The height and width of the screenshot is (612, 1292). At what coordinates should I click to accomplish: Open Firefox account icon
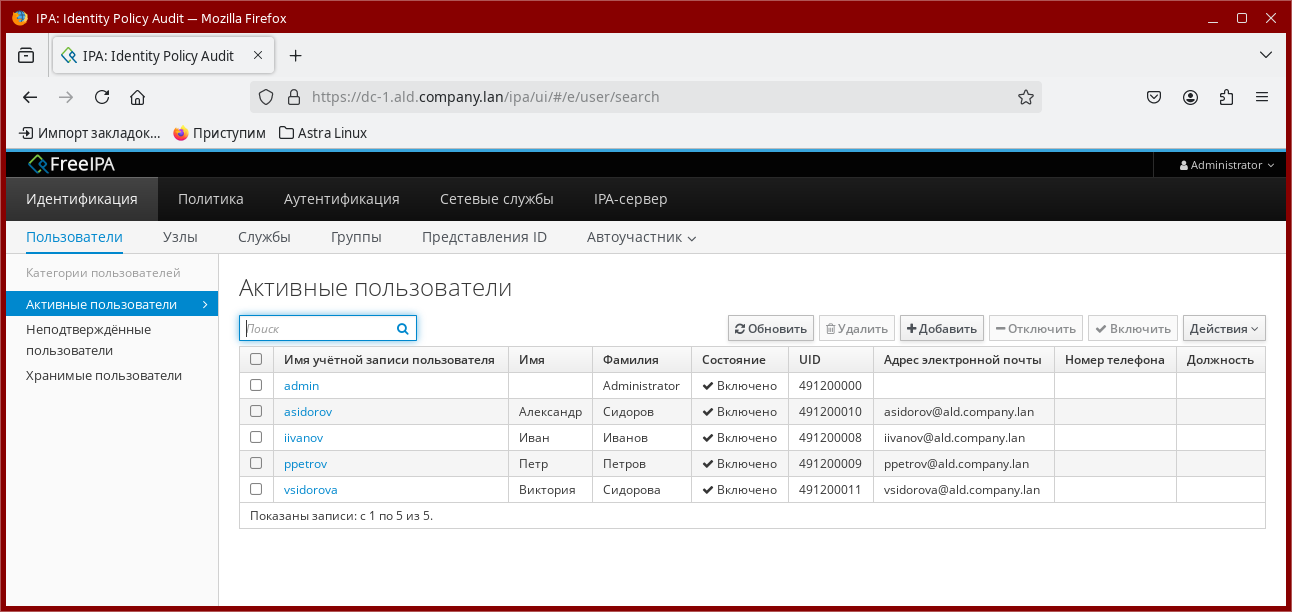[x=1190, y=97]
